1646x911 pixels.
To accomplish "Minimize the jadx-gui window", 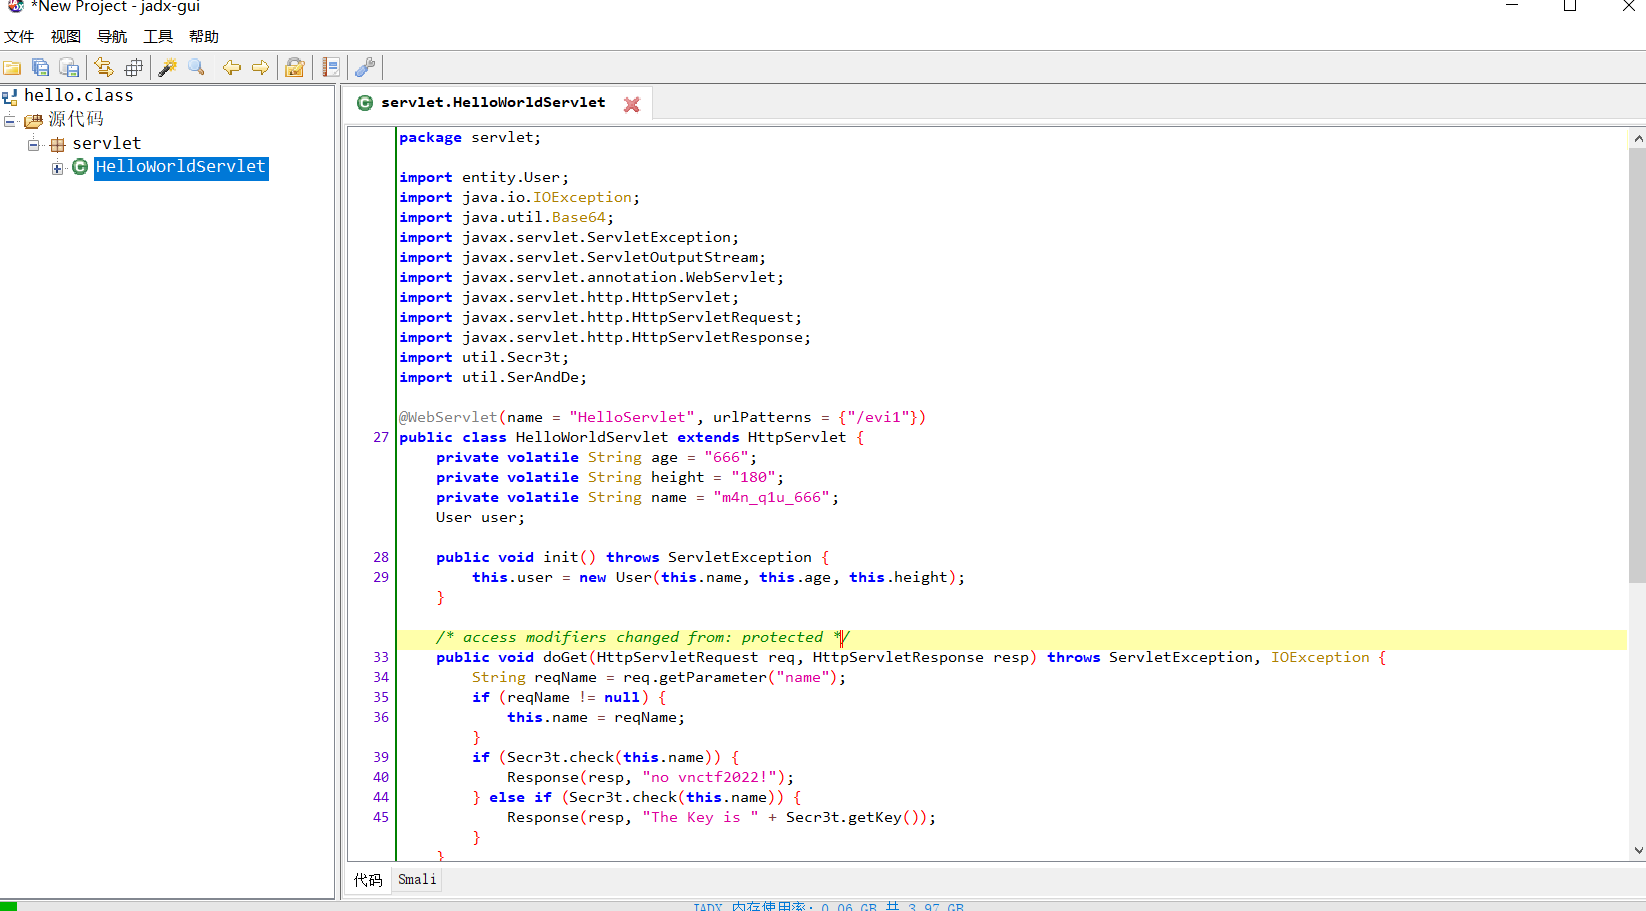I will click(1512, 6).
